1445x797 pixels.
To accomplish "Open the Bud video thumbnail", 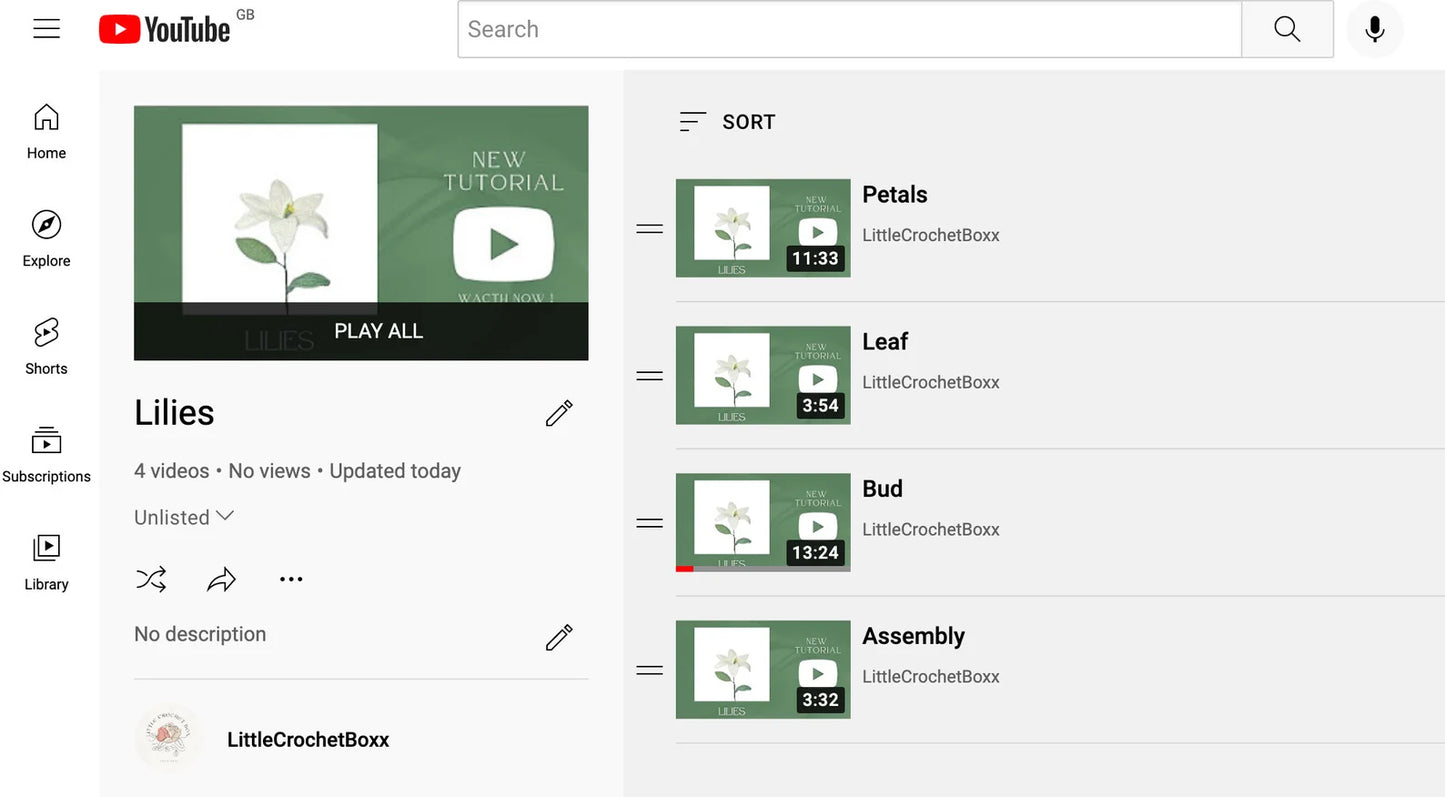I will coord(763,522).
